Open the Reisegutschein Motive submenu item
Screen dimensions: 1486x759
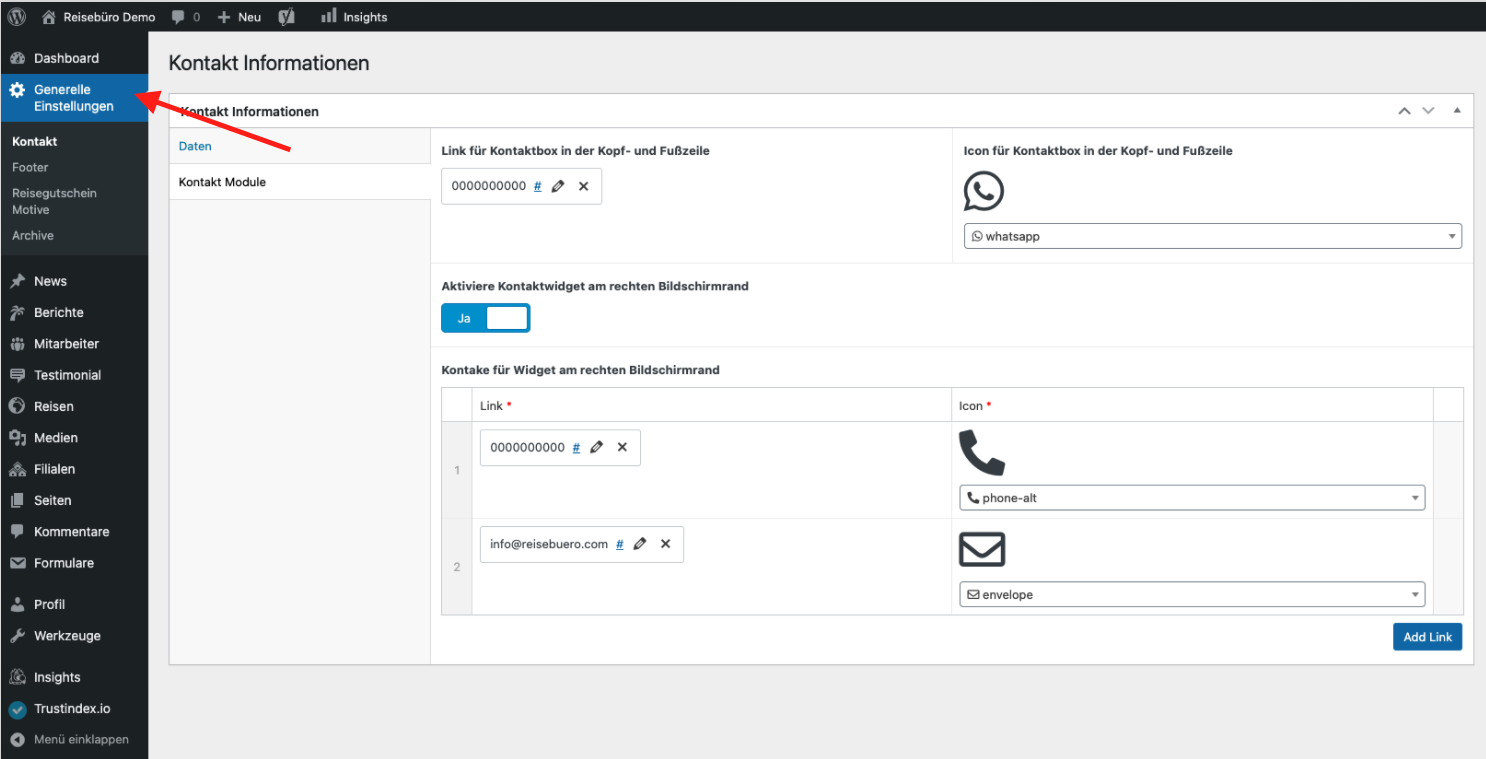click(54, 201)
